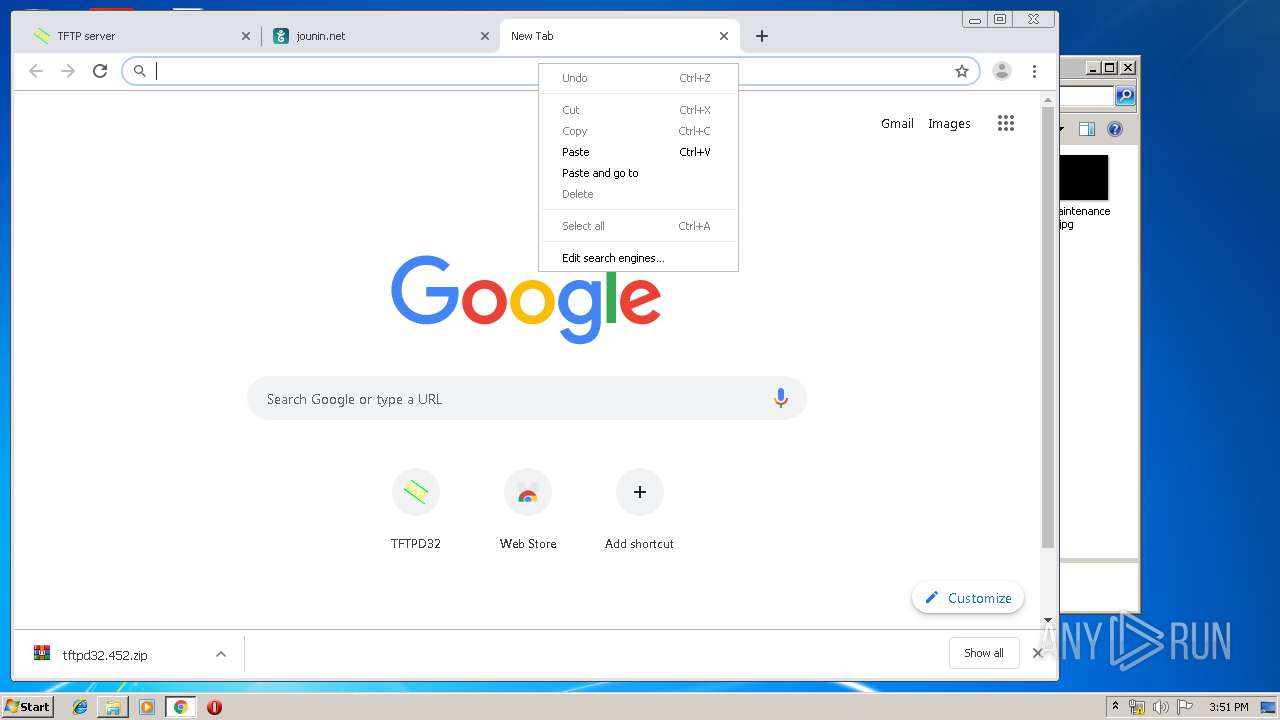Click the browser back arrow

pyautogui.click(x=36, y=71)
